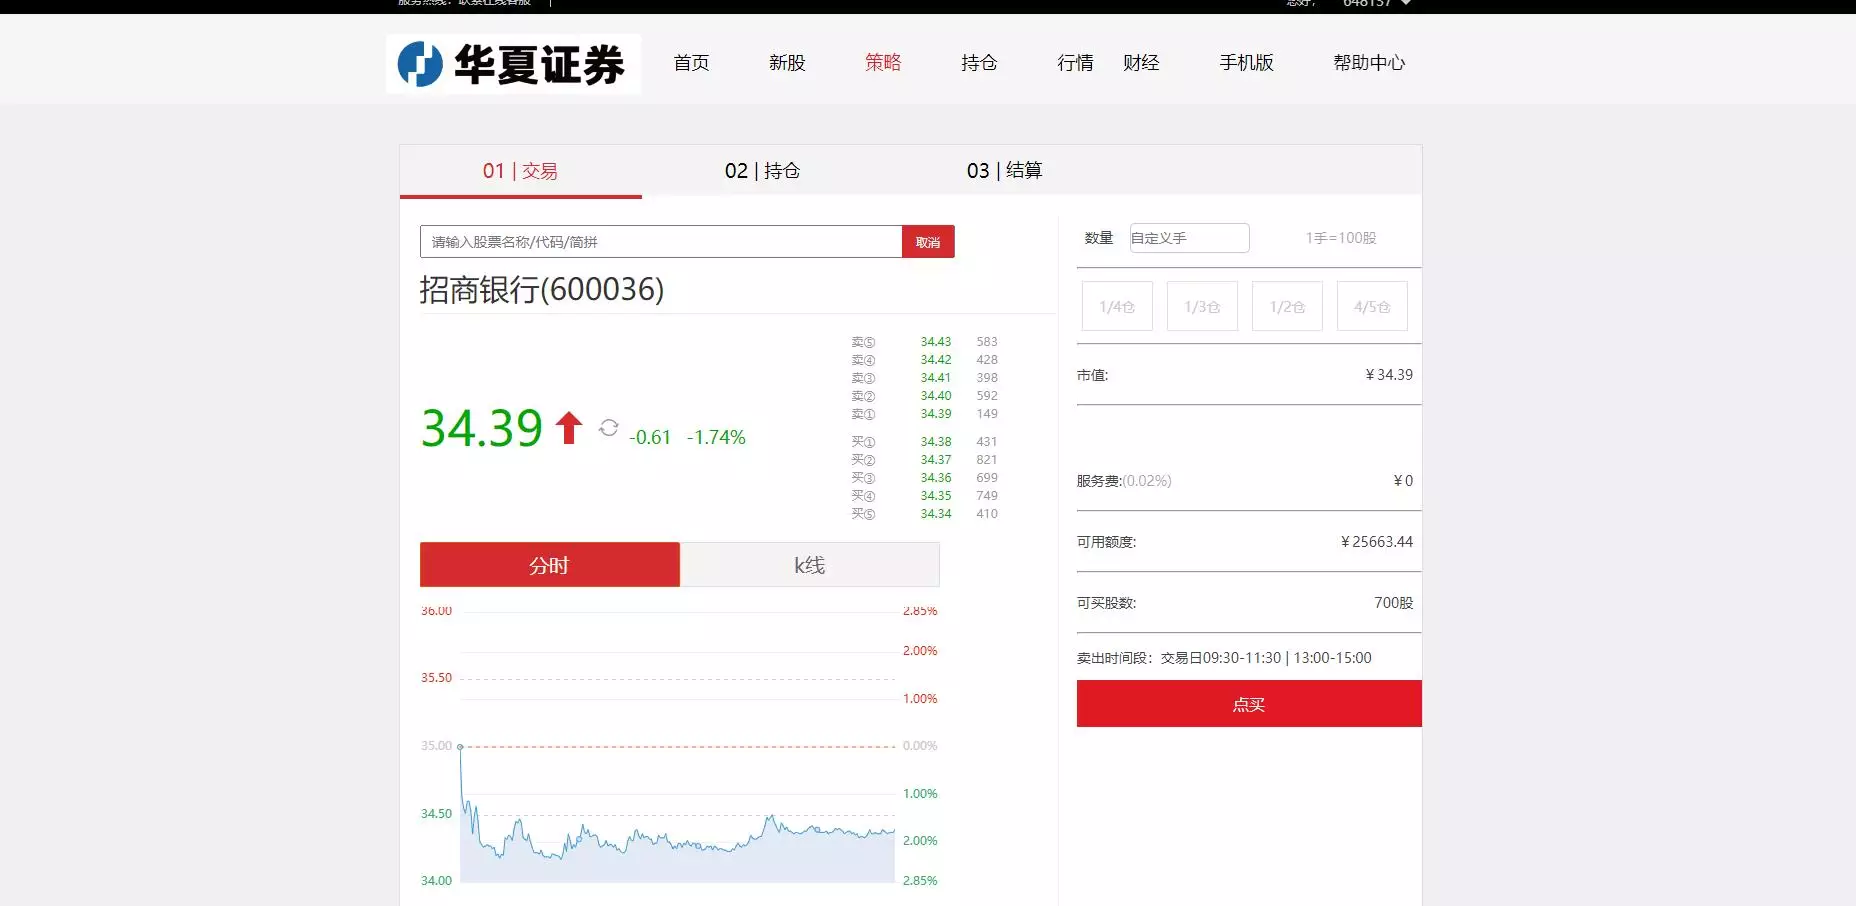The width and height of the screenshot is (1856, 906).
Task: Click the 35.50 price axis label
Action: (x=436, y=678)
